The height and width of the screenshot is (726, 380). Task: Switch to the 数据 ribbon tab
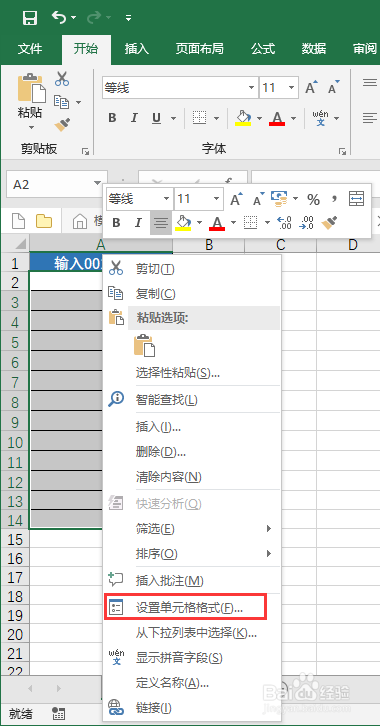[x=313, y=49]
